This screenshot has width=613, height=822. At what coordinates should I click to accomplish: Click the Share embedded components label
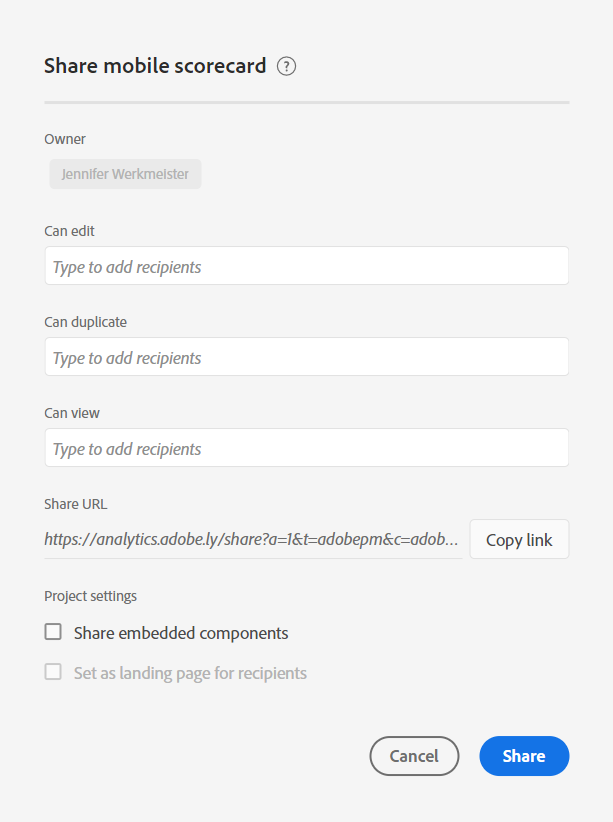[x=181, y=633]
